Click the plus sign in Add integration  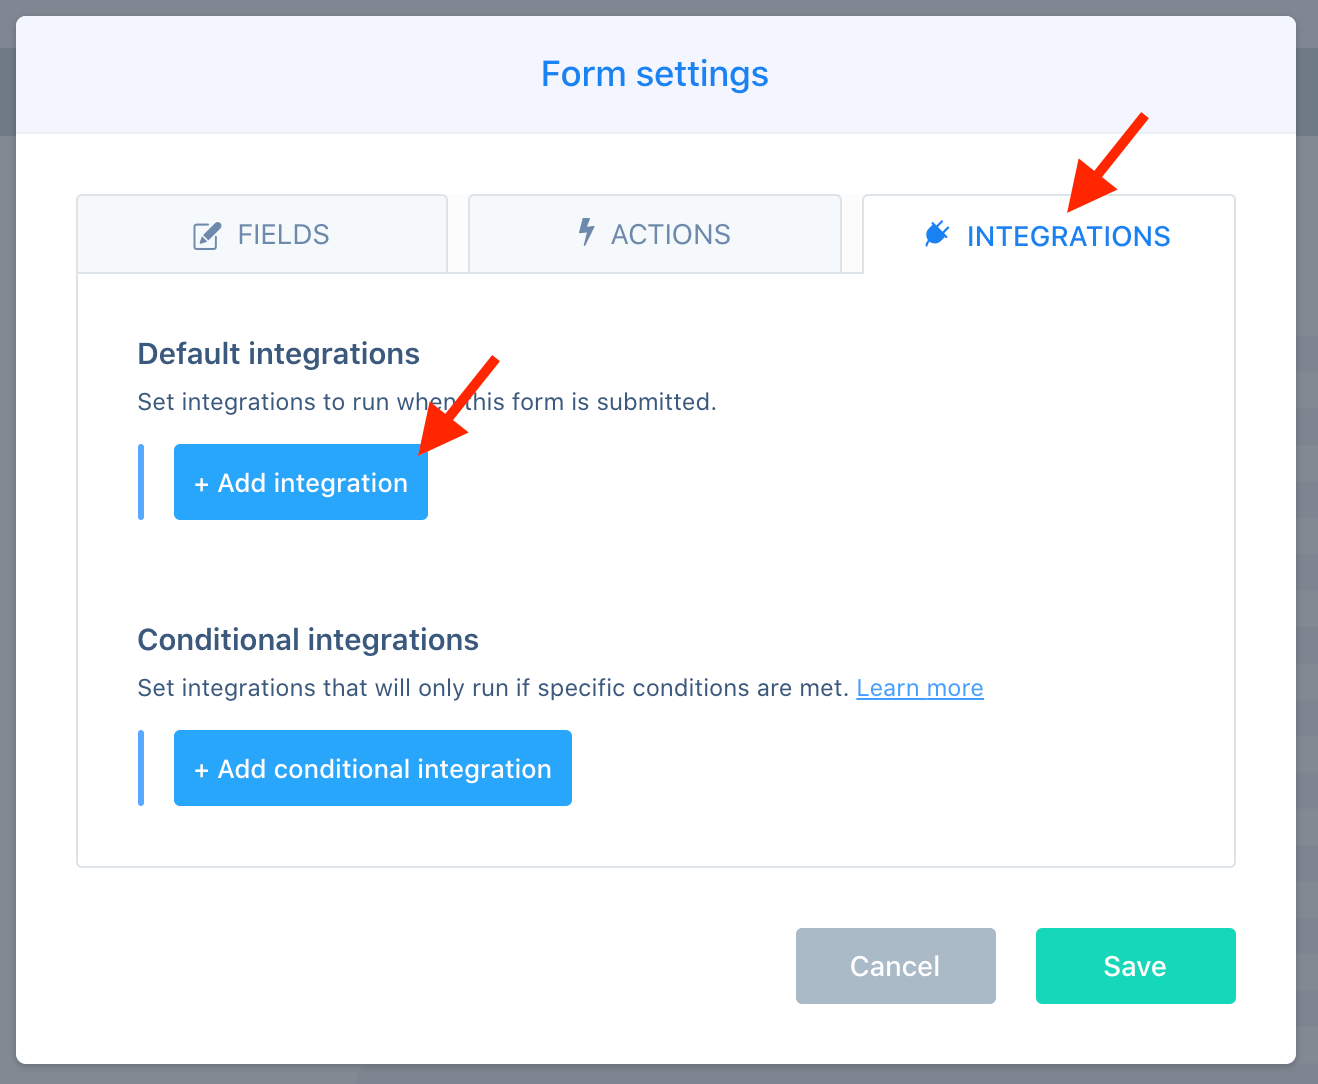(x=201, y=484)
